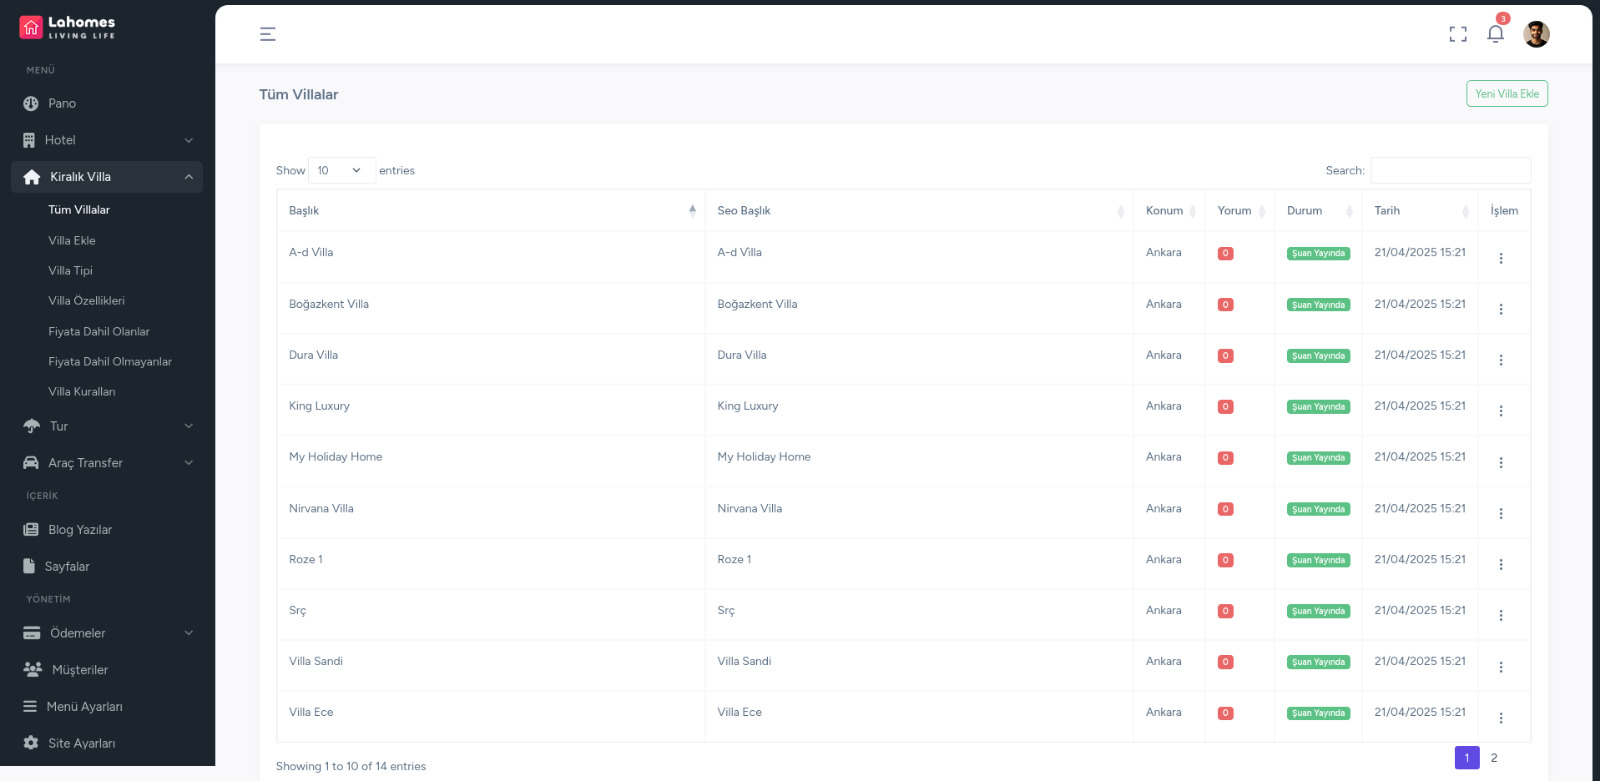Viewport: 1600px width, 781px height.
Task: Expand the Araç Transfer submenu chevron
Action: click(189, 463)
